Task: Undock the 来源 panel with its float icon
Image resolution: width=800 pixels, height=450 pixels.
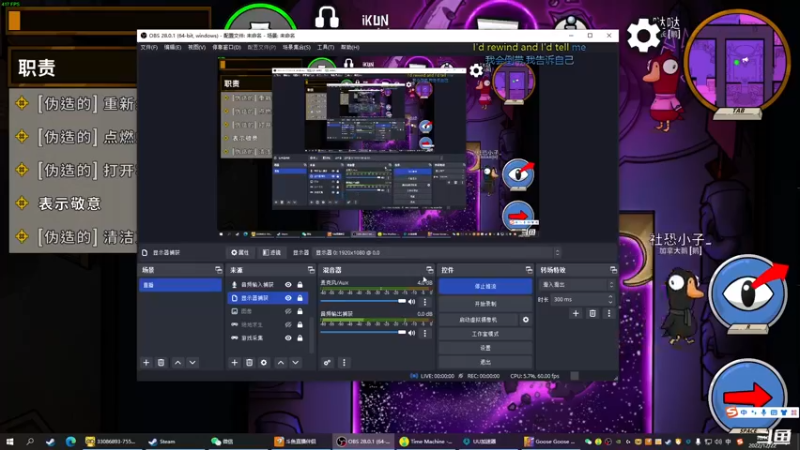Action: tap(311, 269)
